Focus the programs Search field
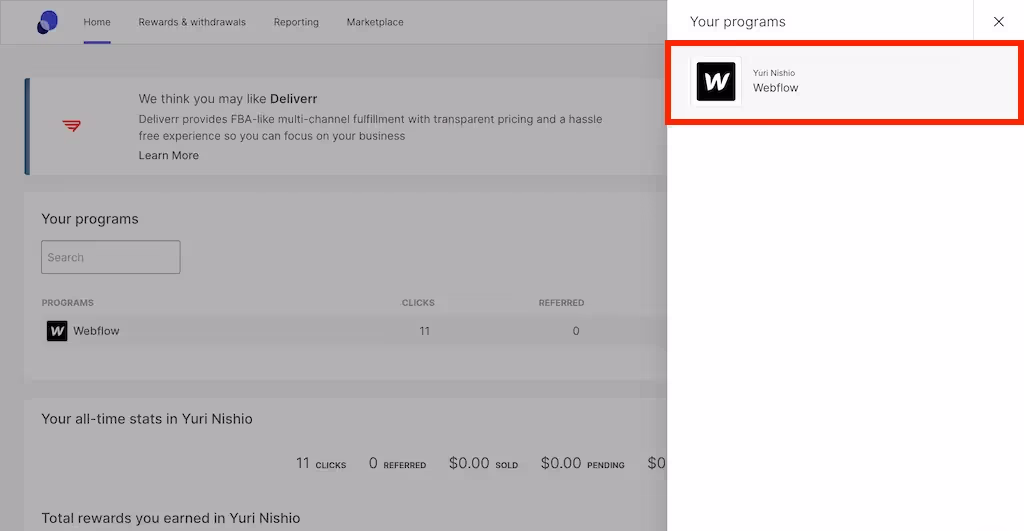This screenshot has height=531, width=1024. (x=110, y=257)
